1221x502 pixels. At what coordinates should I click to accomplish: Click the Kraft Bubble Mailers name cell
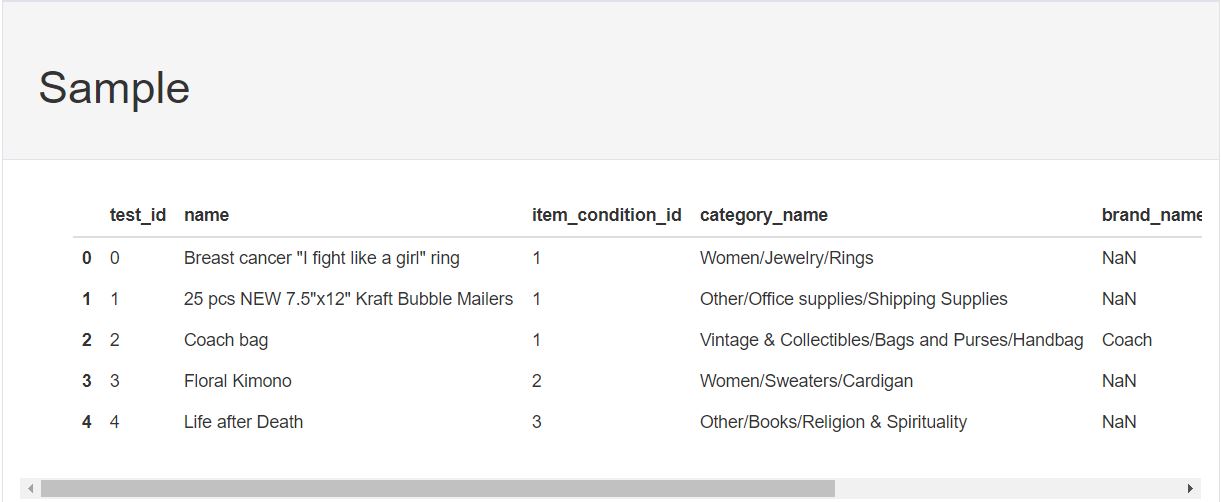point(348,299)
